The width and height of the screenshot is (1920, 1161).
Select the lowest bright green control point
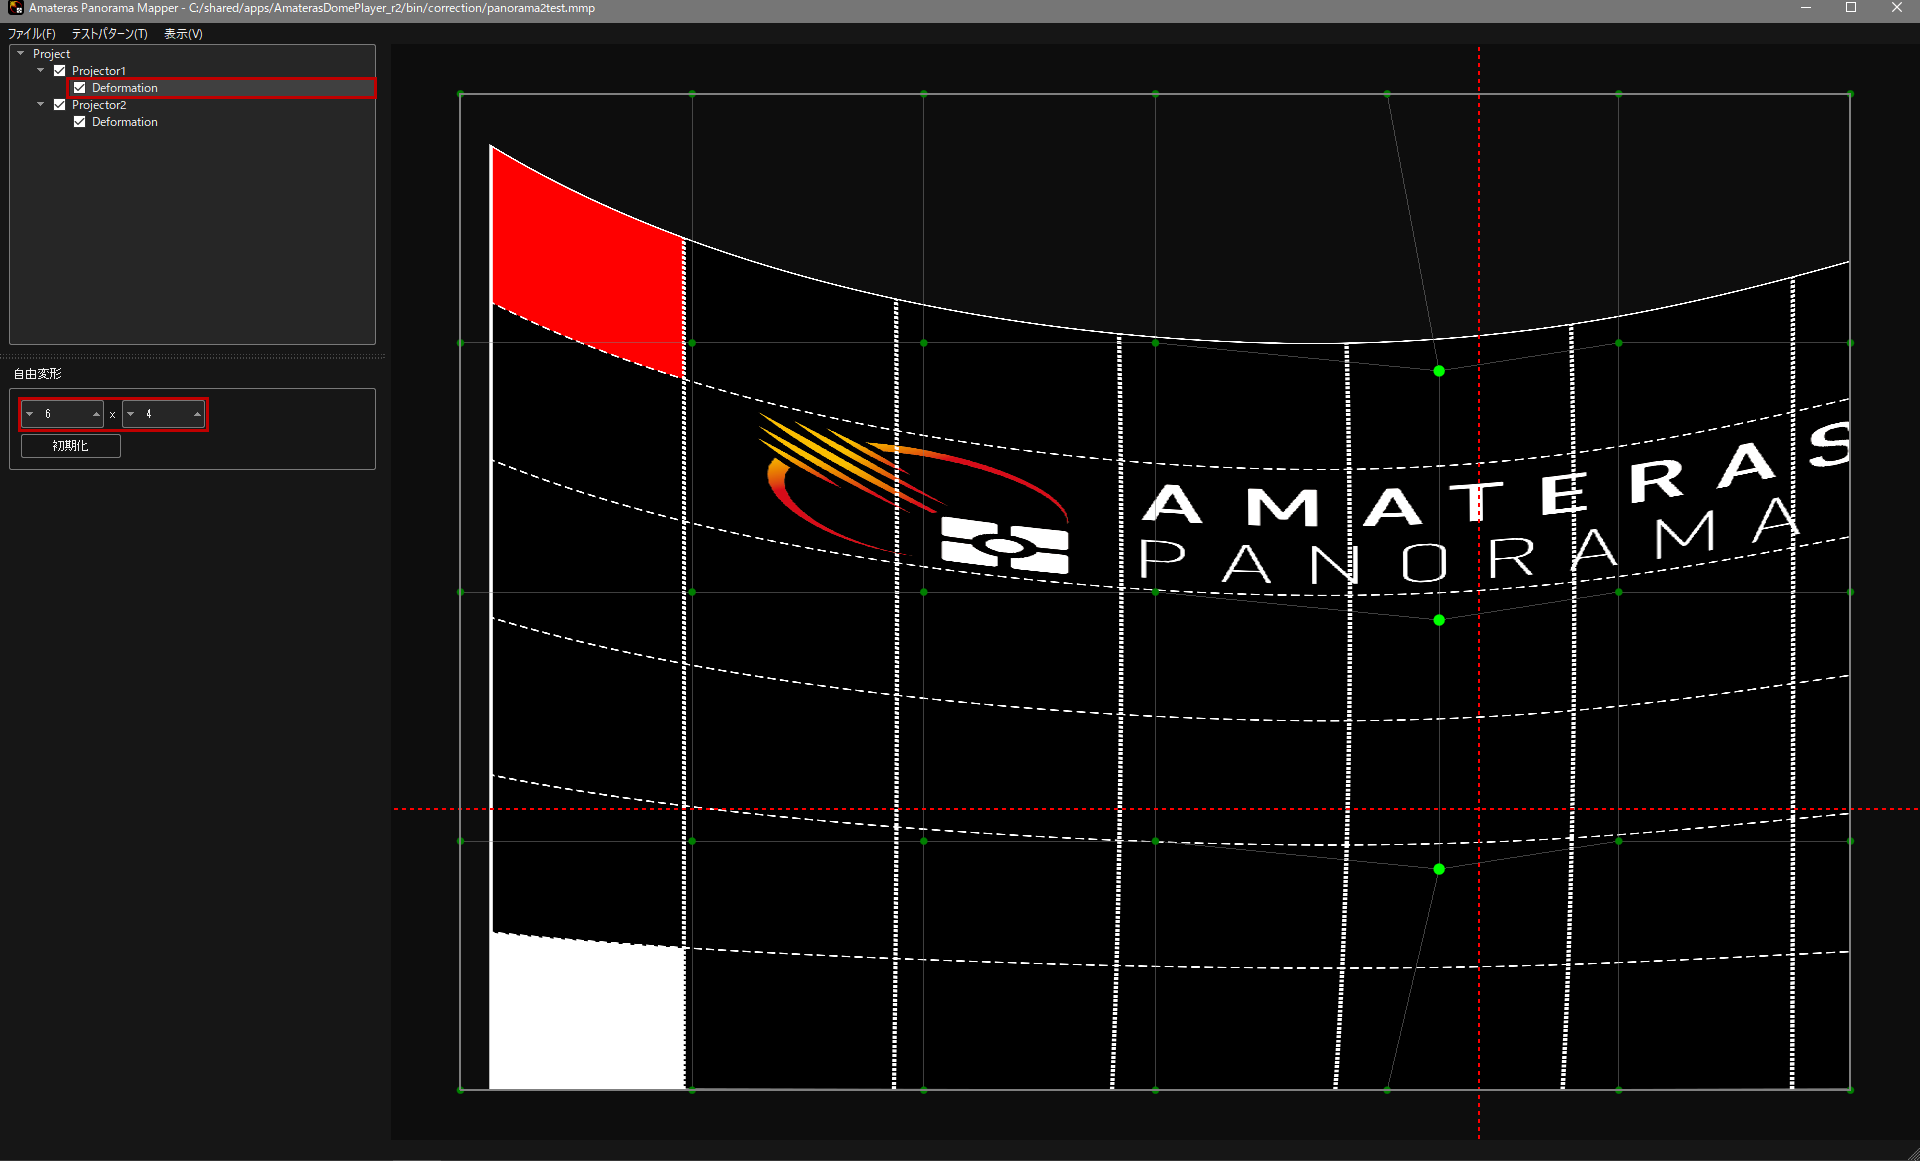(x=1439, y=869)
